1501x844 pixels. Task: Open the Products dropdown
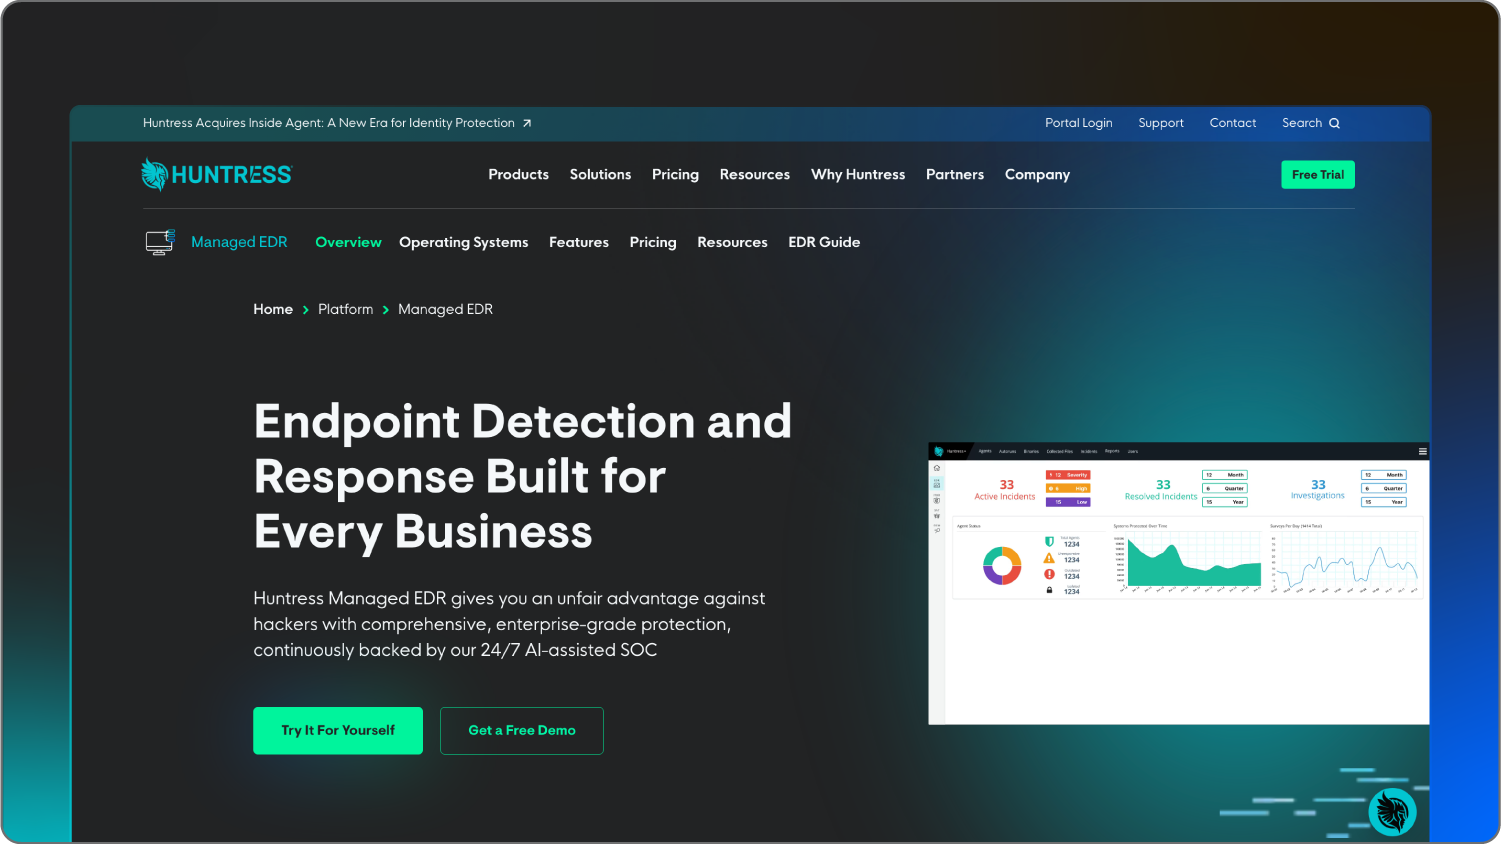[518, 174]
